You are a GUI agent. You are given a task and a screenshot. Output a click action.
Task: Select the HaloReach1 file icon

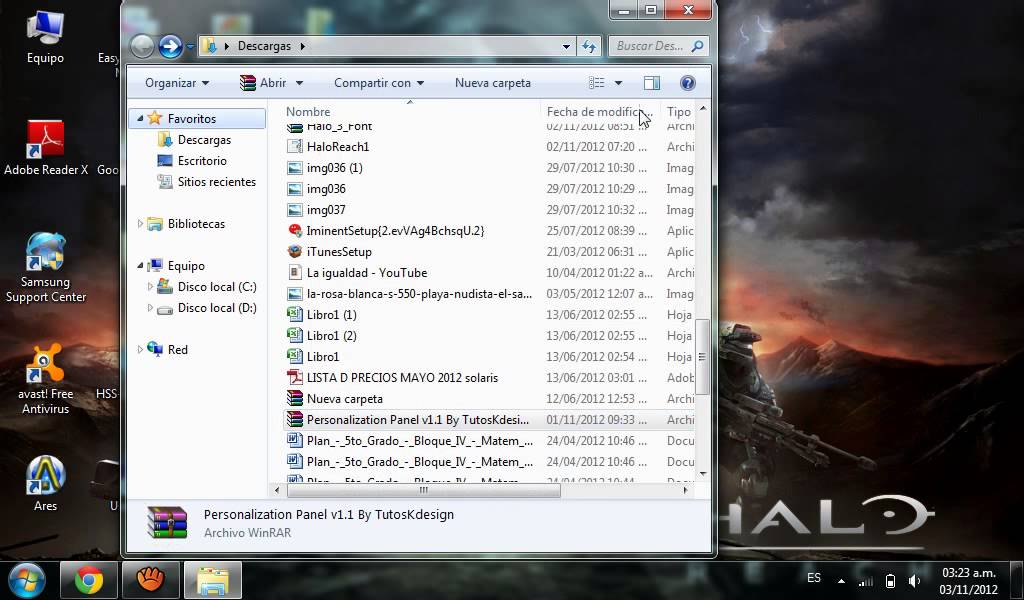(x=295, y=147)
